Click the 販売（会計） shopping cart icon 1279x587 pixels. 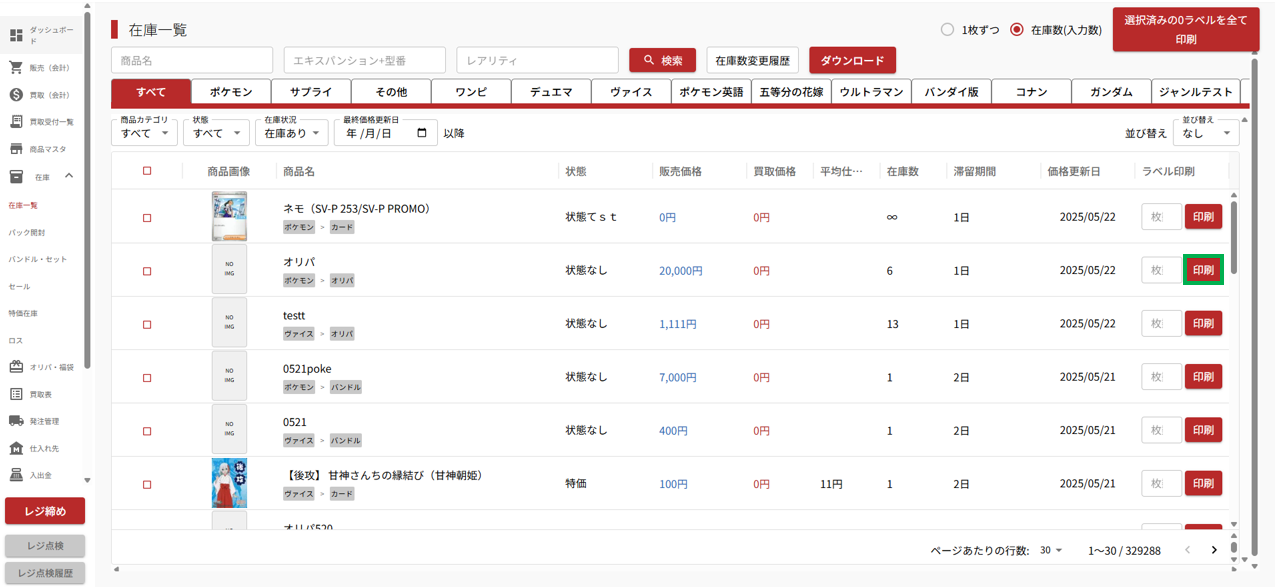click(16, 68)
